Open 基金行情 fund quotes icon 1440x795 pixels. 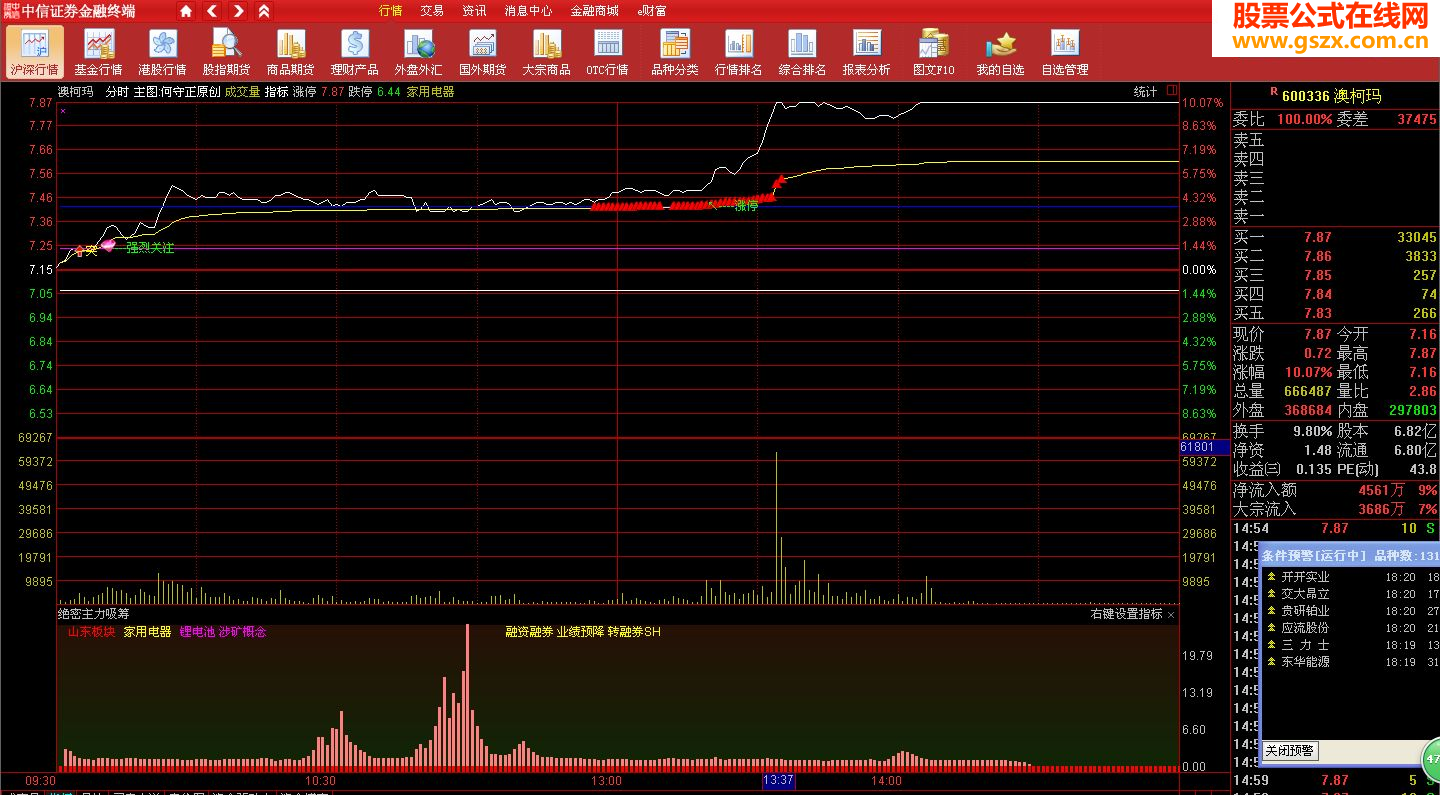(98, 52)
